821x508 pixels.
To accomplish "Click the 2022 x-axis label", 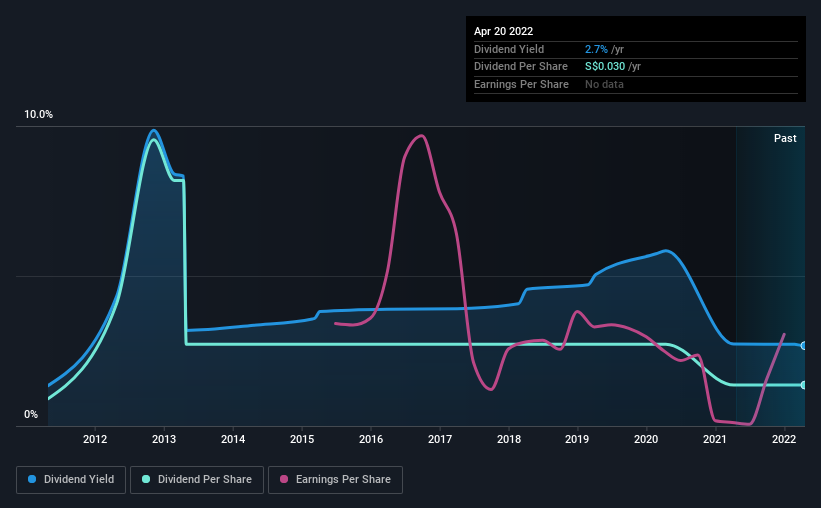I will [x=784, y=439].
